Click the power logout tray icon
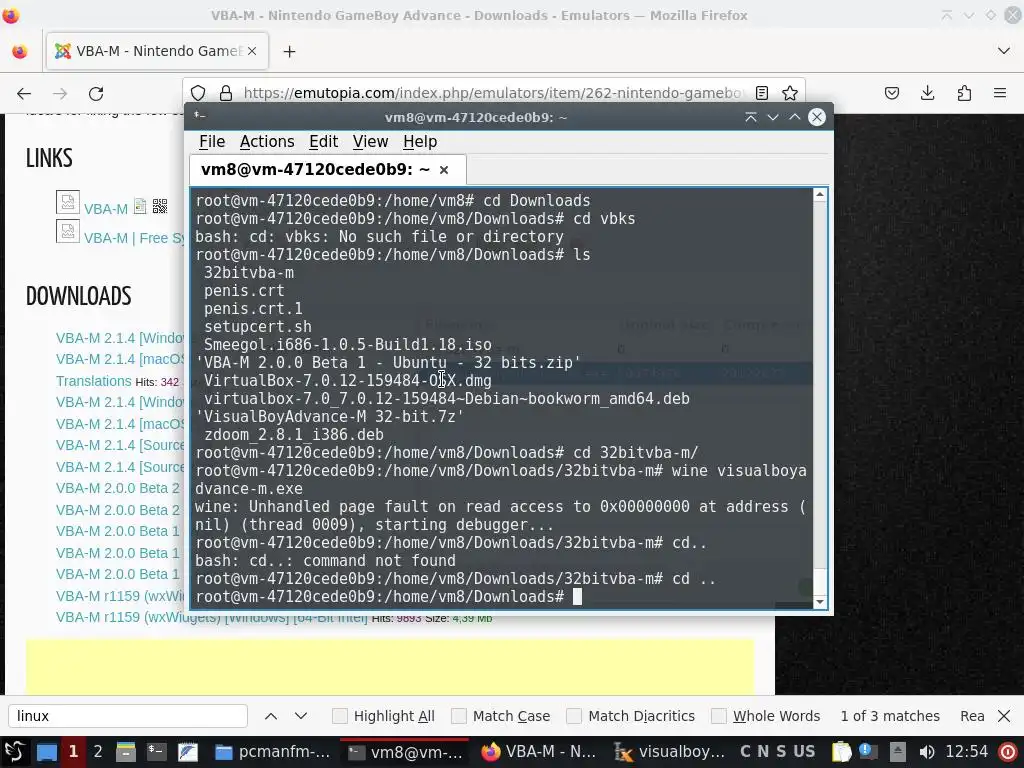Image resolution: width=1024 pixels, height=768 pixels. pyautogui.click(x=1008, y=752)
